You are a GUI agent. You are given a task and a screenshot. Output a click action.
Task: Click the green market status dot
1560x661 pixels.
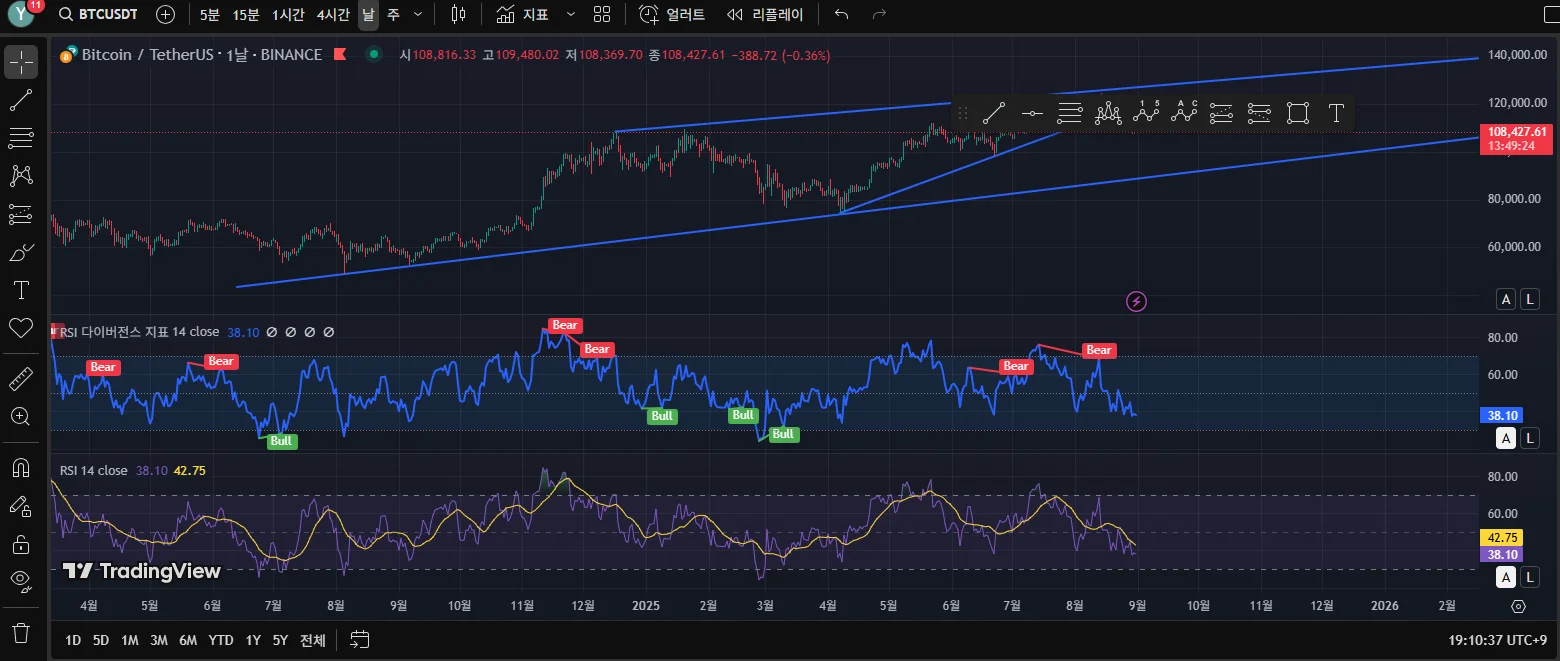373,55
